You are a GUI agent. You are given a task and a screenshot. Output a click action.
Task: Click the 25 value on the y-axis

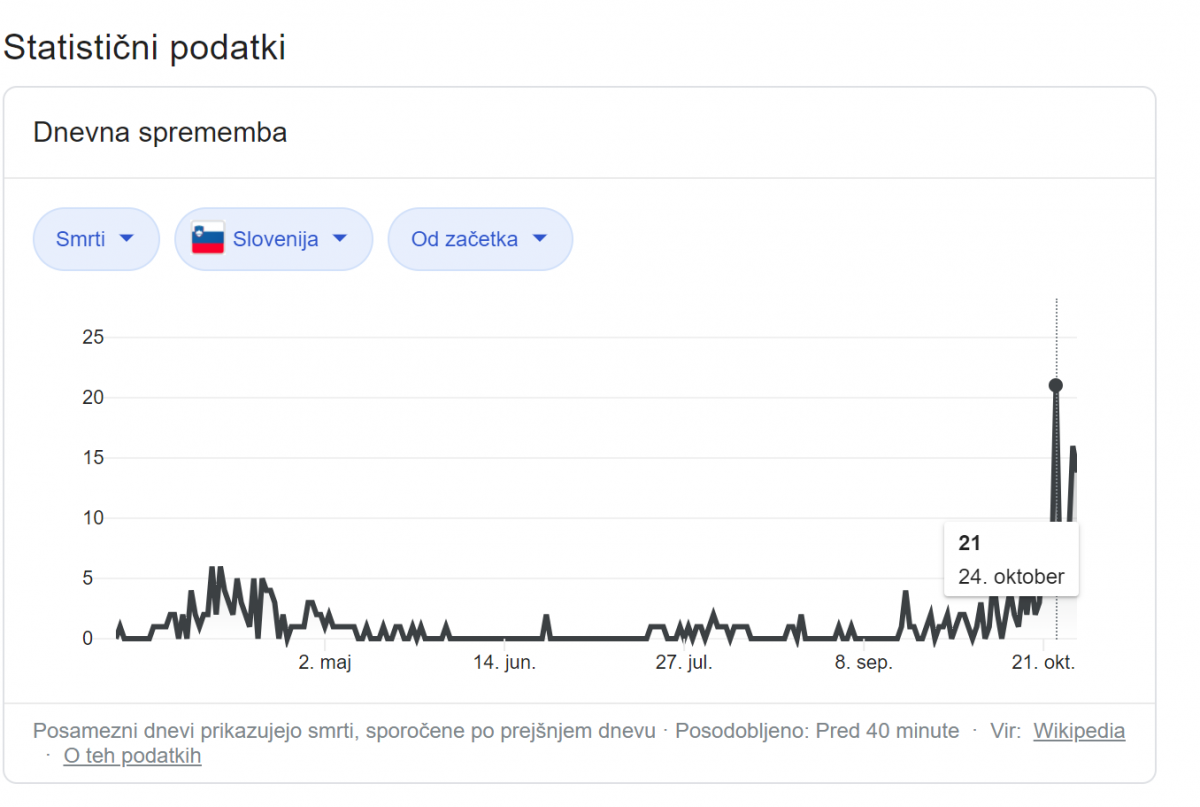pos(93,337)
